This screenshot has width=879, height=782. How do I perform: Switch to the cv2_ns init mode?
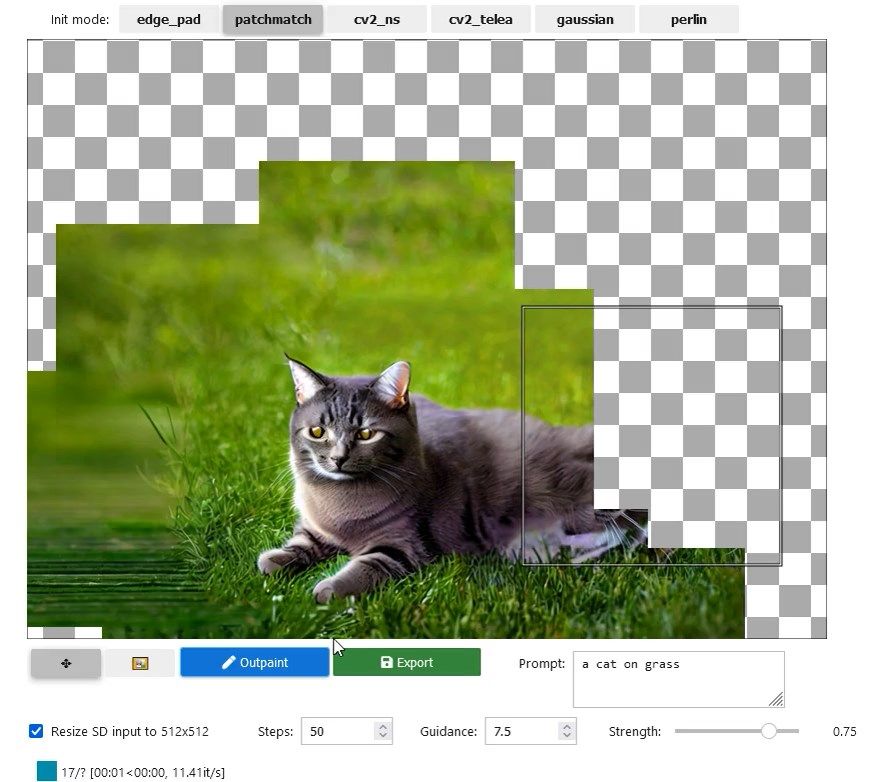coord(377,18)
